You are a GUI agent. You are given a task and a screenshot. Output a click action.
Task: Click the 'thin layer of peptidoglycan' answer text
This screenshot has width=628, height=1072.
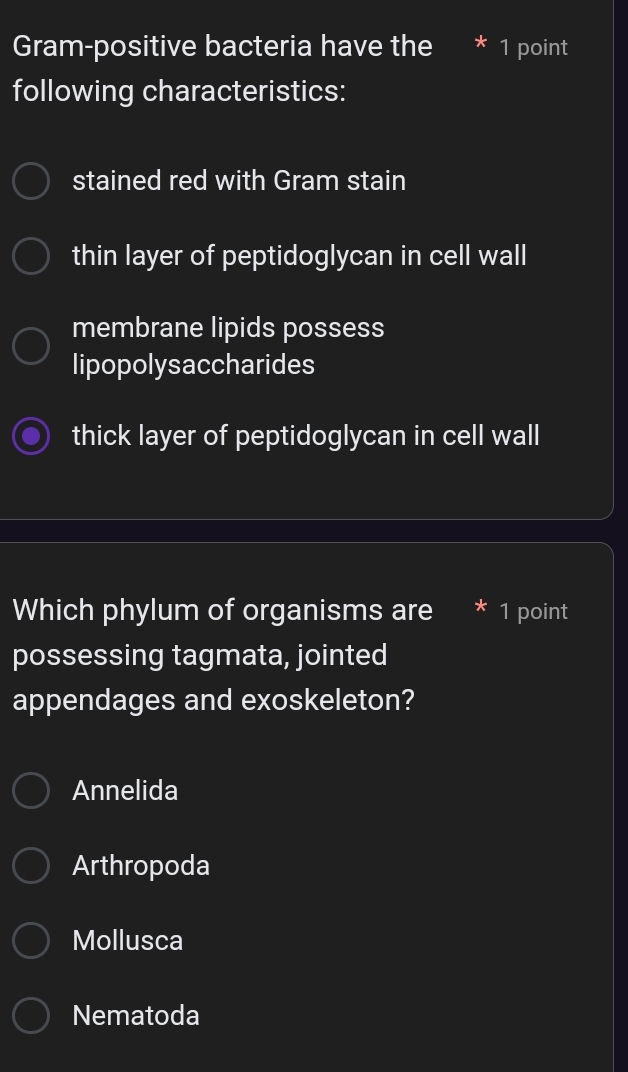pos(300,256)
